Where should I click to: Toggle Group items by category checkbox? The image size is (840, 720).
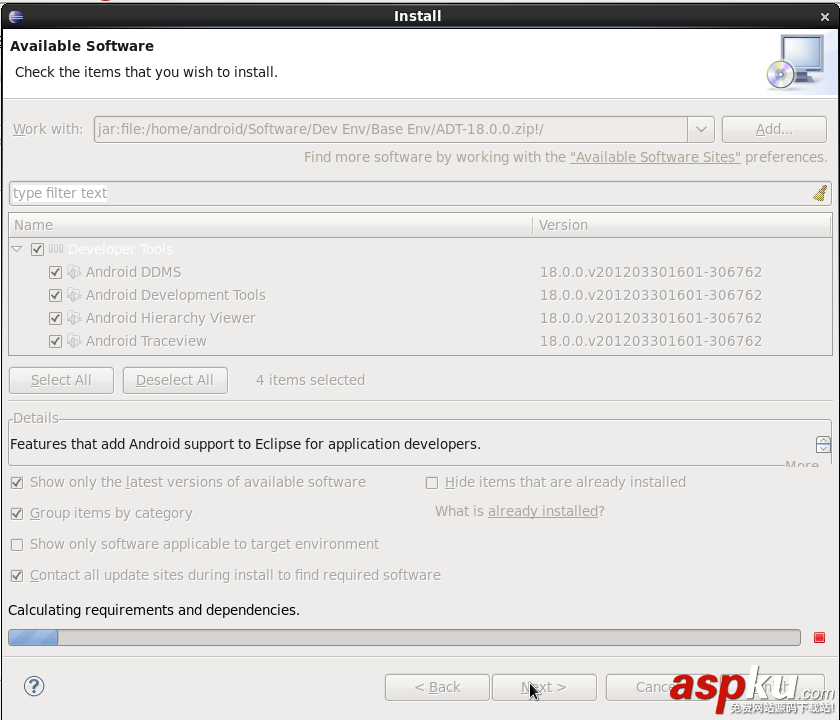pos(17,514)
